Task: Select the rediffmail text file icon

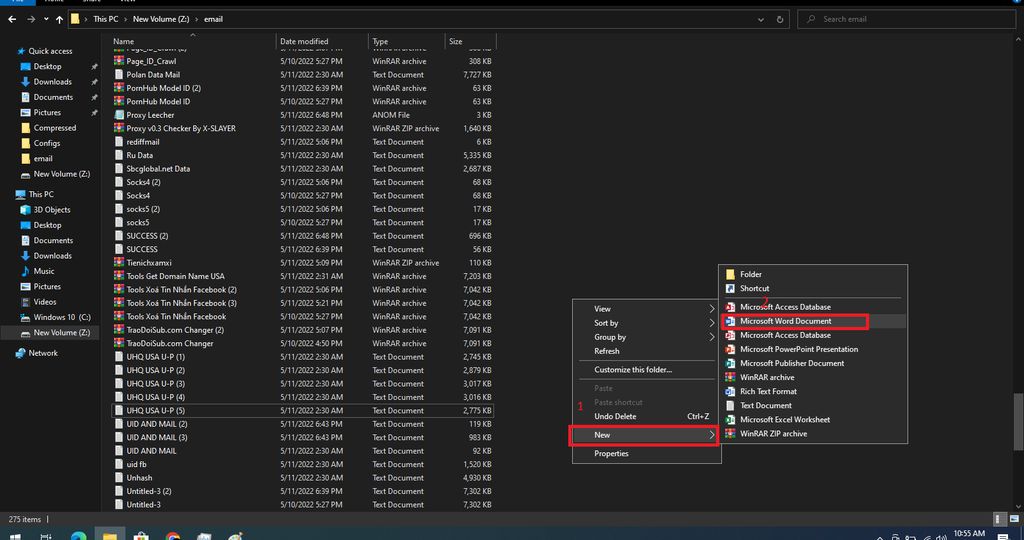Action: pos(119,142)
